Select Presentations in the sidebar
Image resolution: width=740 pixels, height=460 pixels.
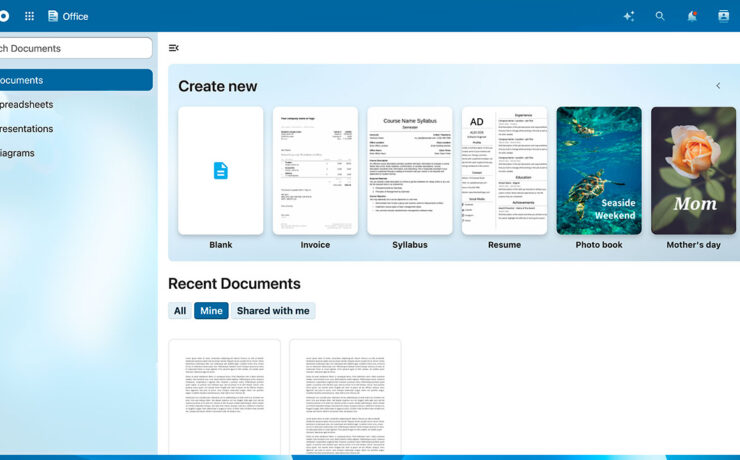click(x=76, y=128)
